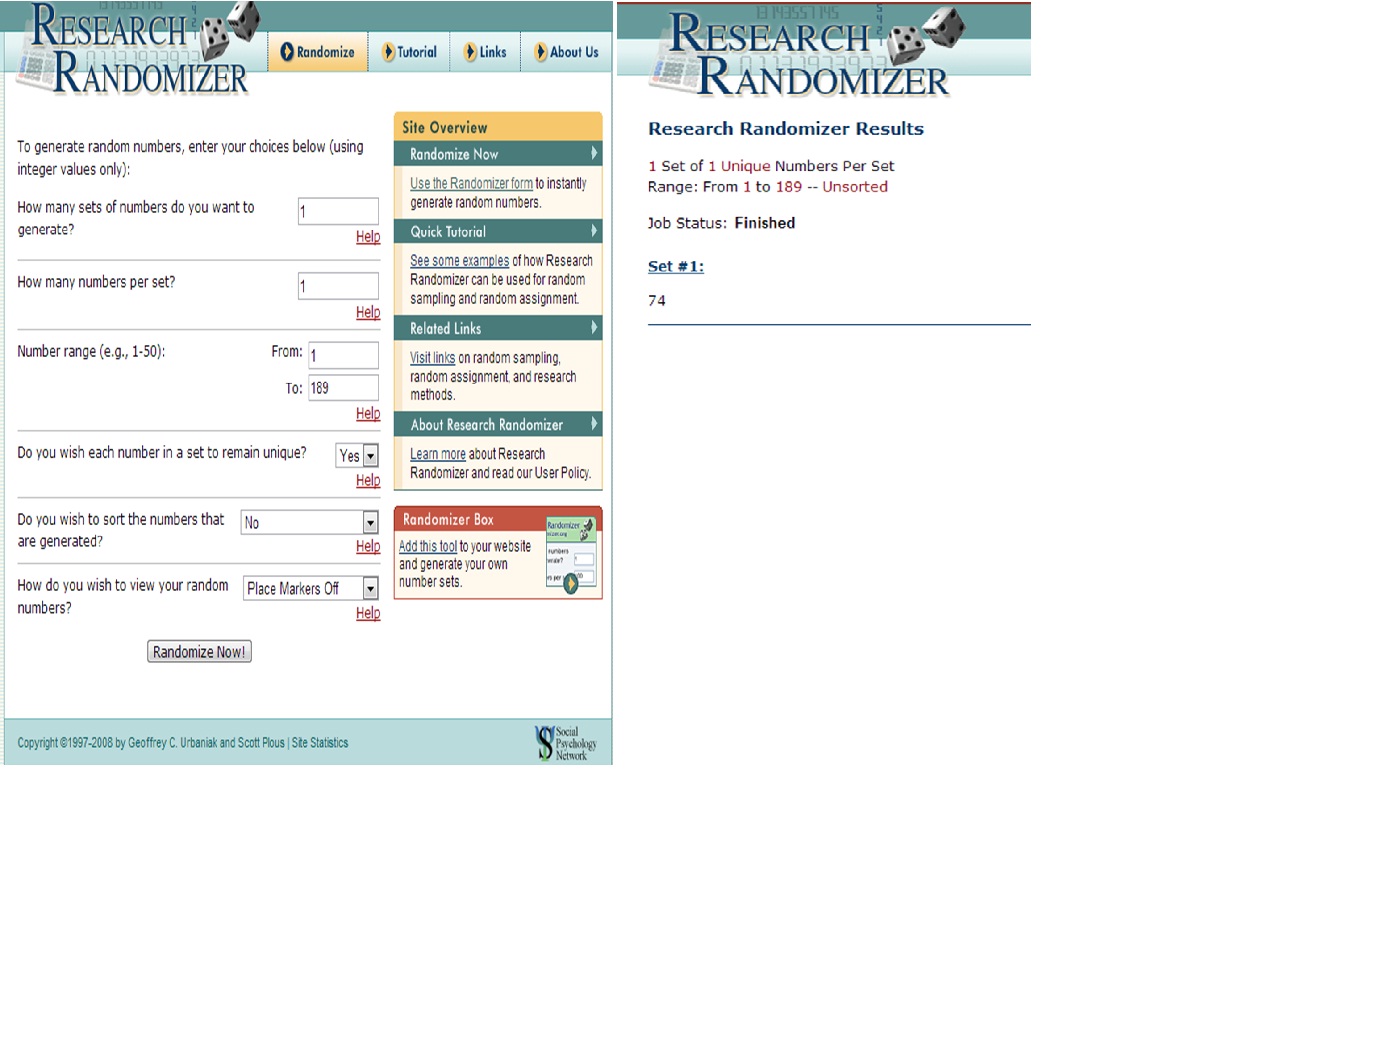This screenshot has height=1062, width=1373.
Task: Click the 'How many numbers per set' field
Action: click(x=338, y=286)
